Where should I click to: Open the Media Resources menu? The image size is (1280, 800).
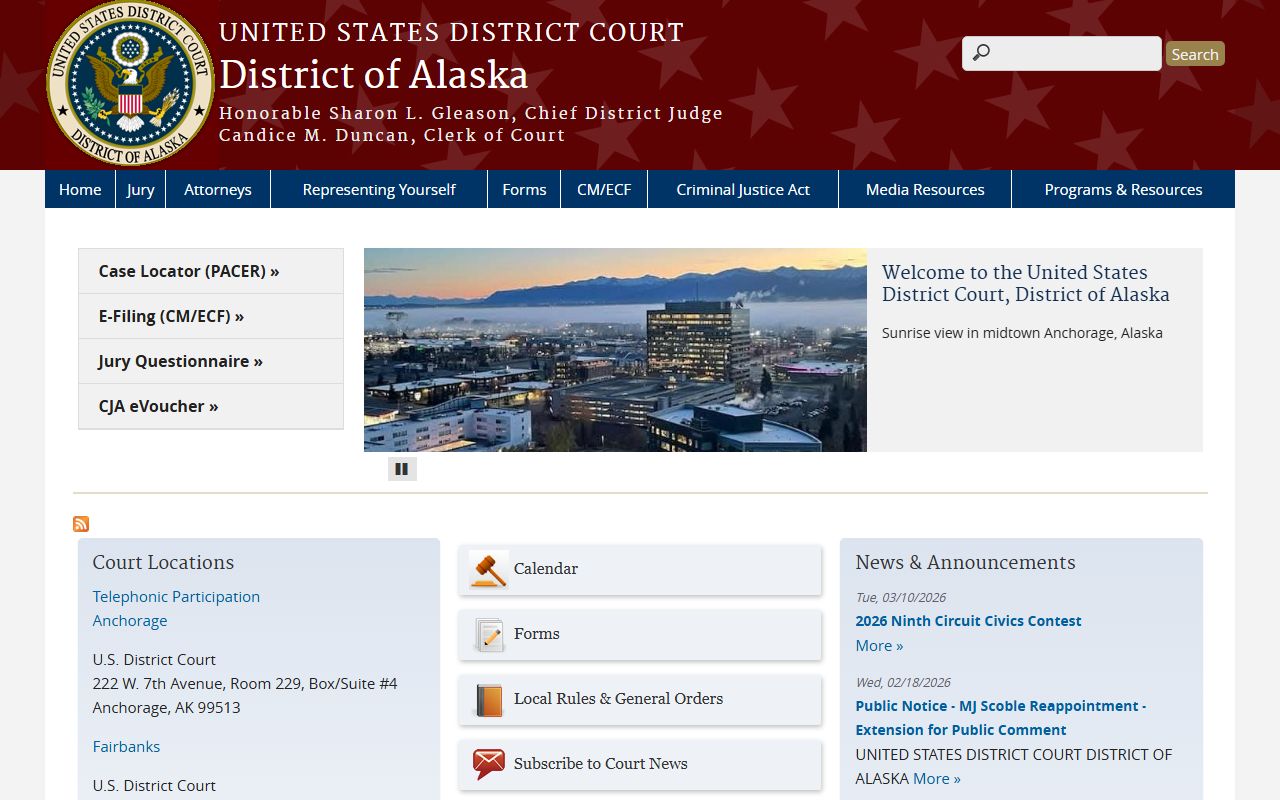pyautogui.click(x=925, y=189)
